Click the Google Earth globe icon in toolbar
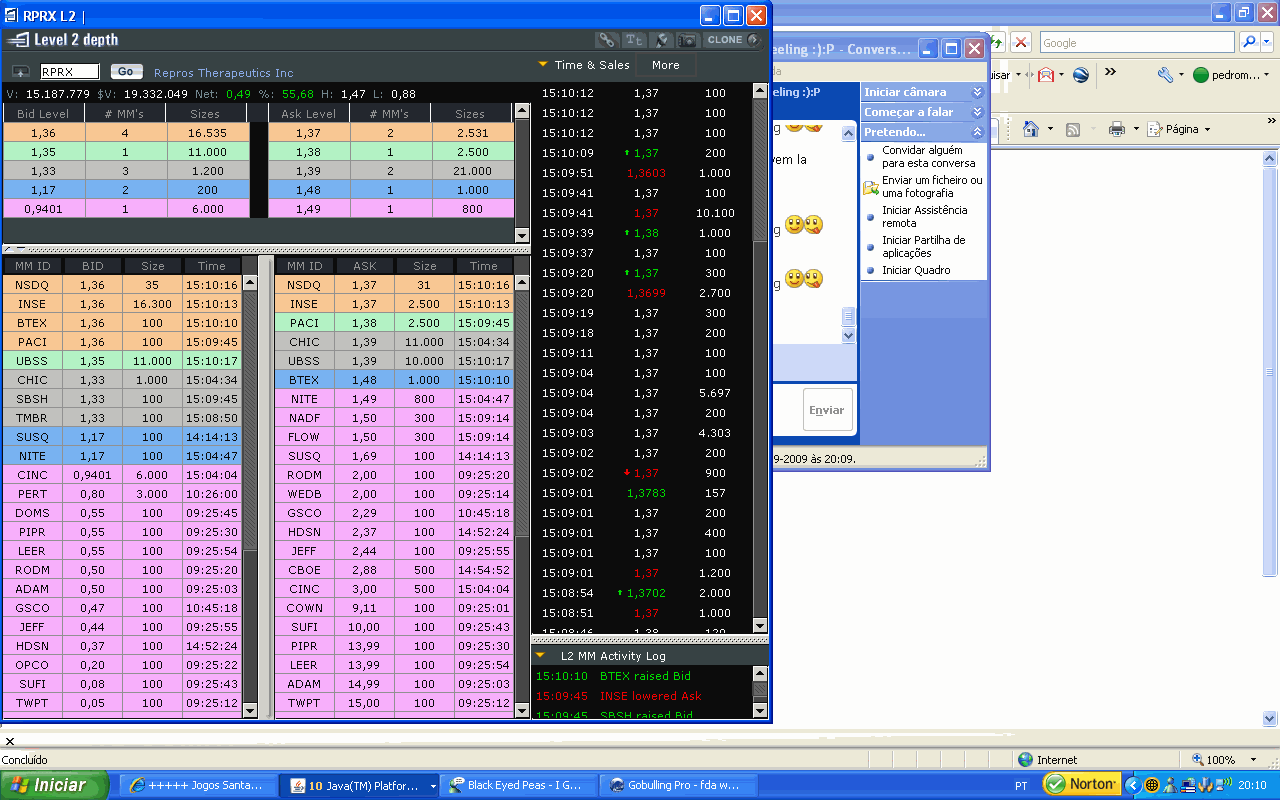1280x800 pixels. (x=1081, y=75)
